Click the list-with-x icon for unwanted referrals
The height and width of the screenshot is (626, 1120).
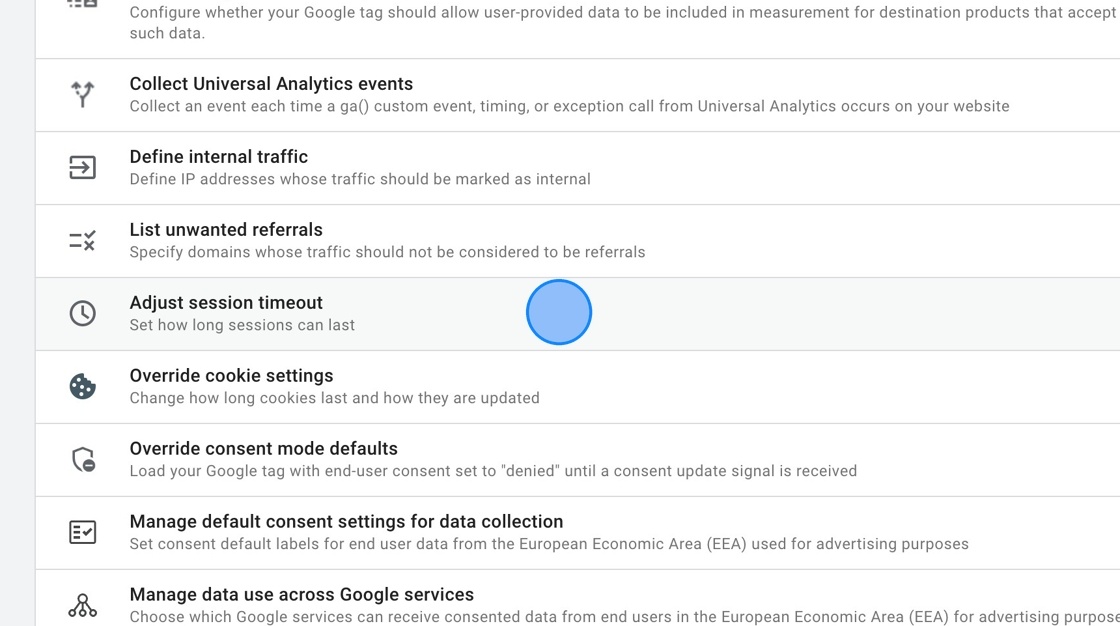pos(80,239)
